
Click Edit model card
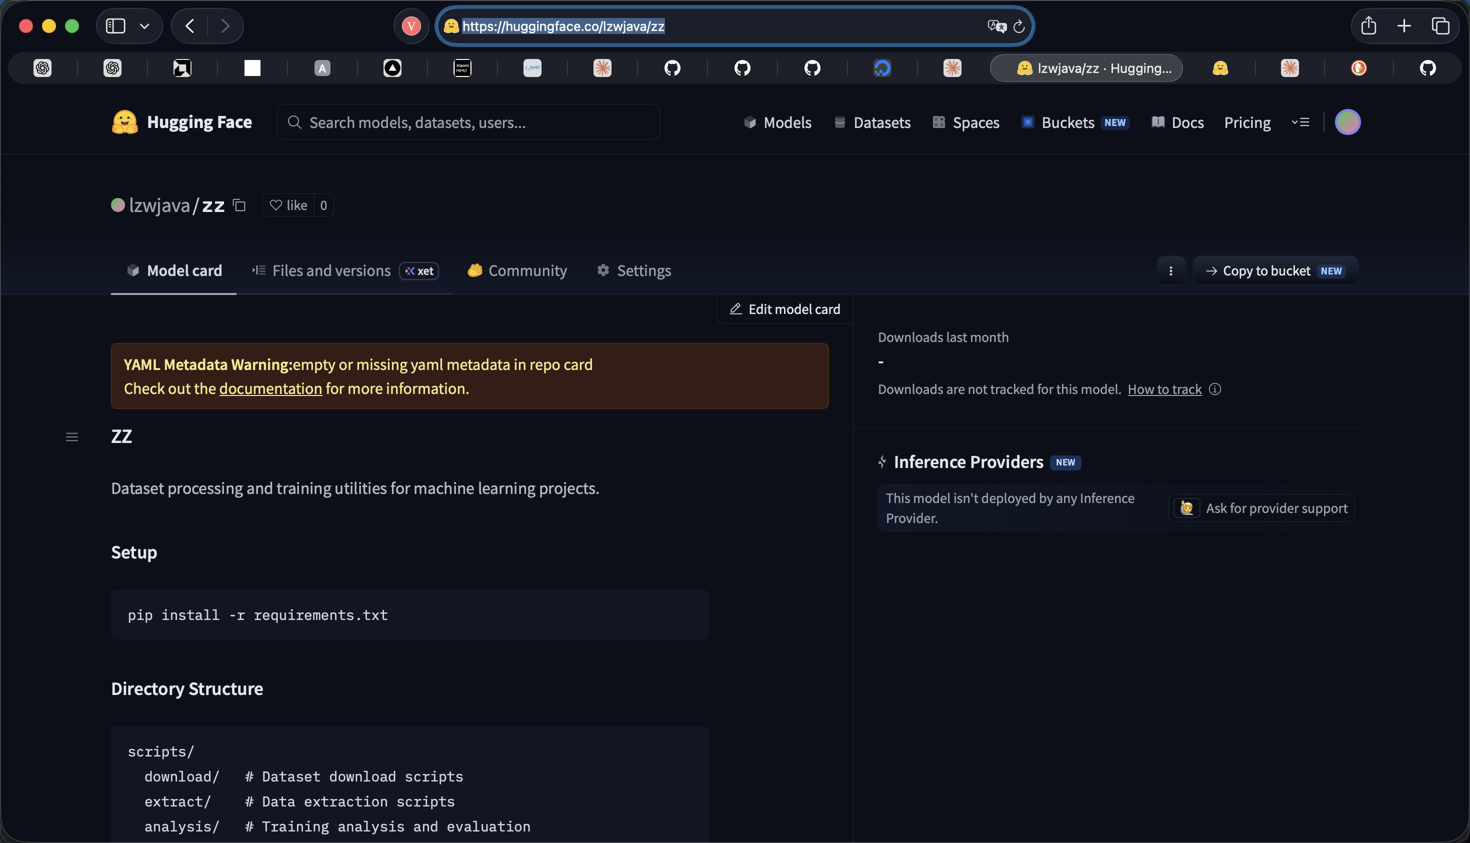785,309
